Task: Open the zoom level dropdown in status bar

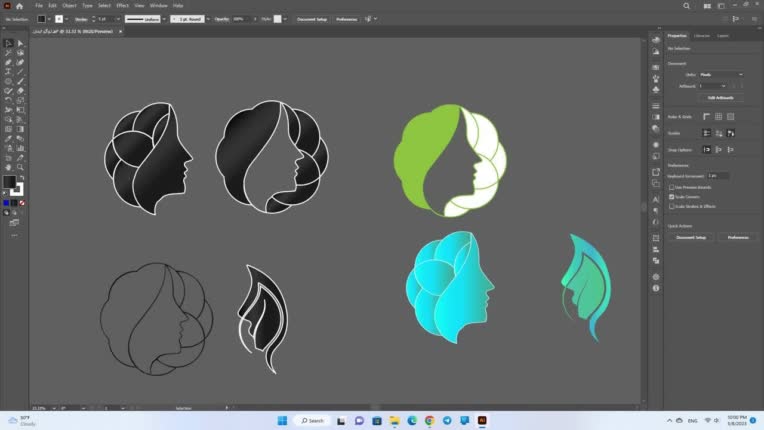Action: point(54,408)
